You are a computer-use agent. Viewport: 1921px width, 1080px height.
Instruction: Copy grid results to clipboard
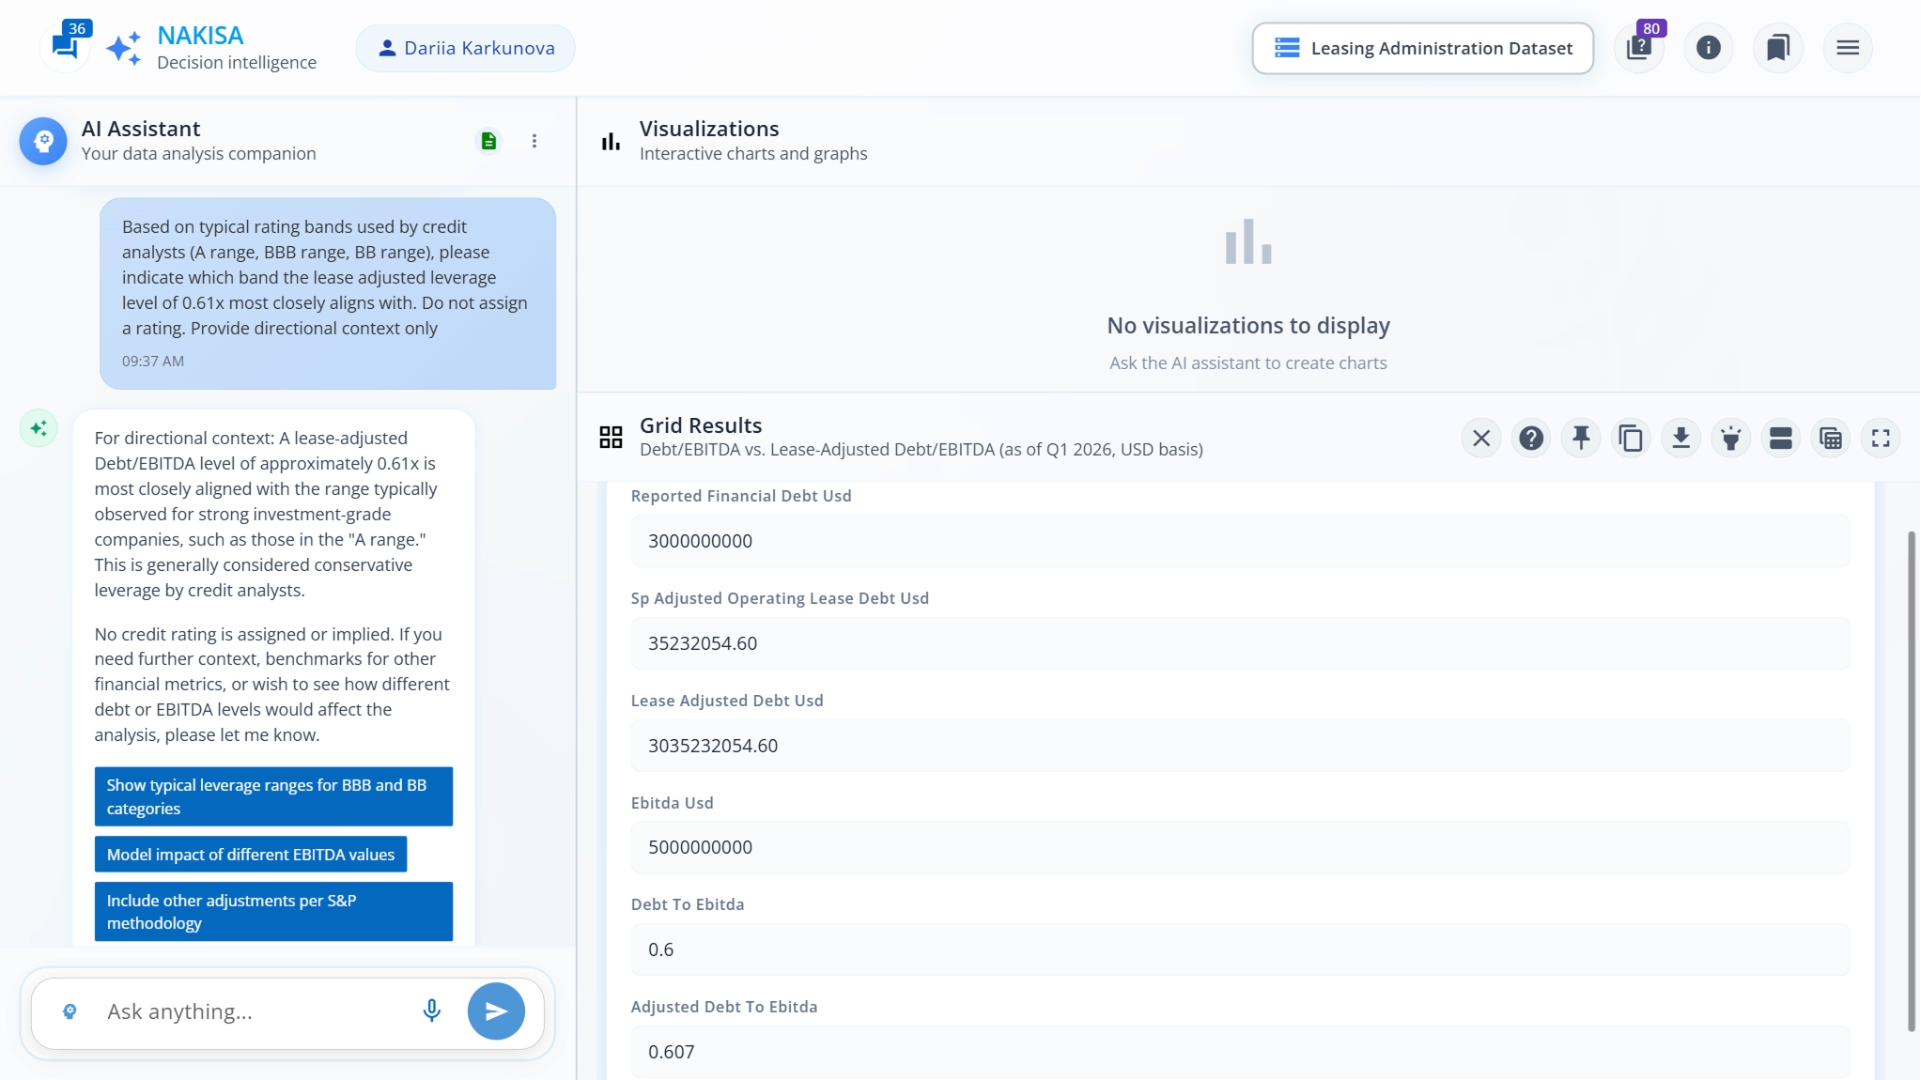pos(1631,438)
